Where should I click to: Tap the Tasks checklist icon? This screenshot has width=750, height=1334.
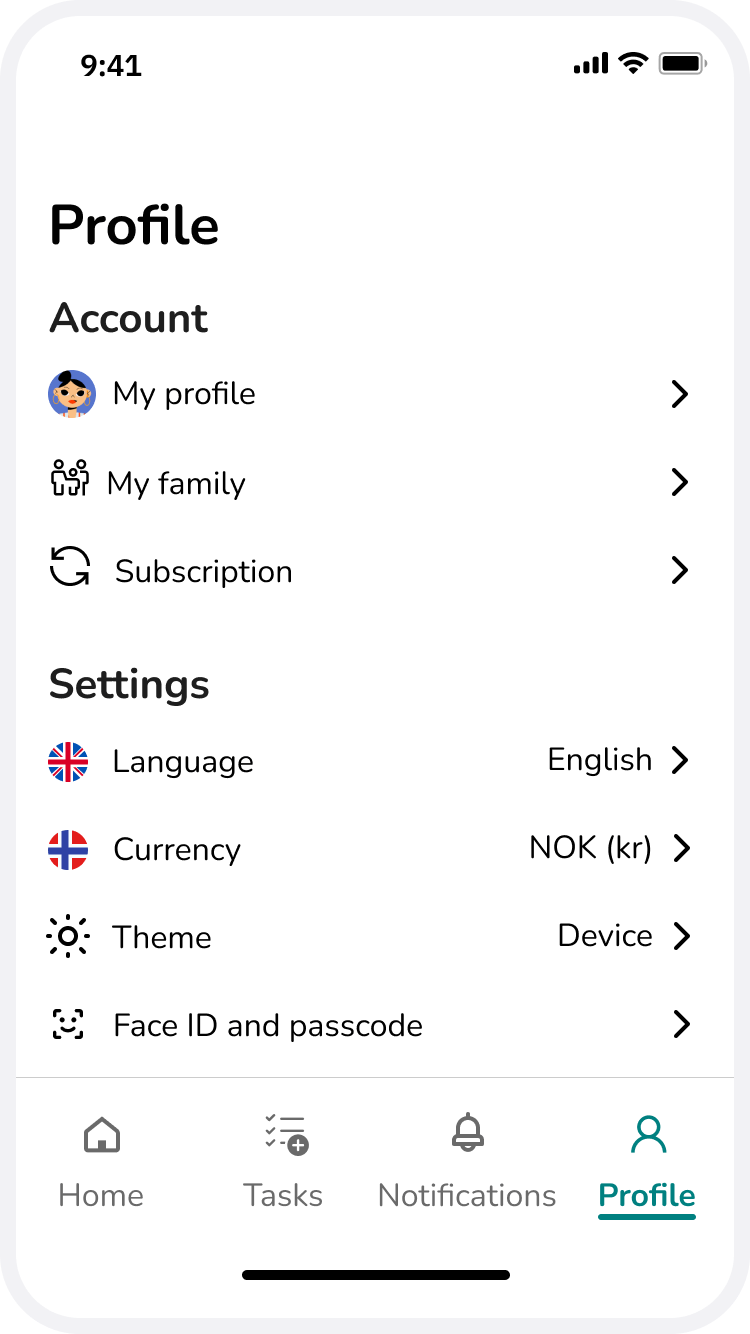[x=286, y=1135]
